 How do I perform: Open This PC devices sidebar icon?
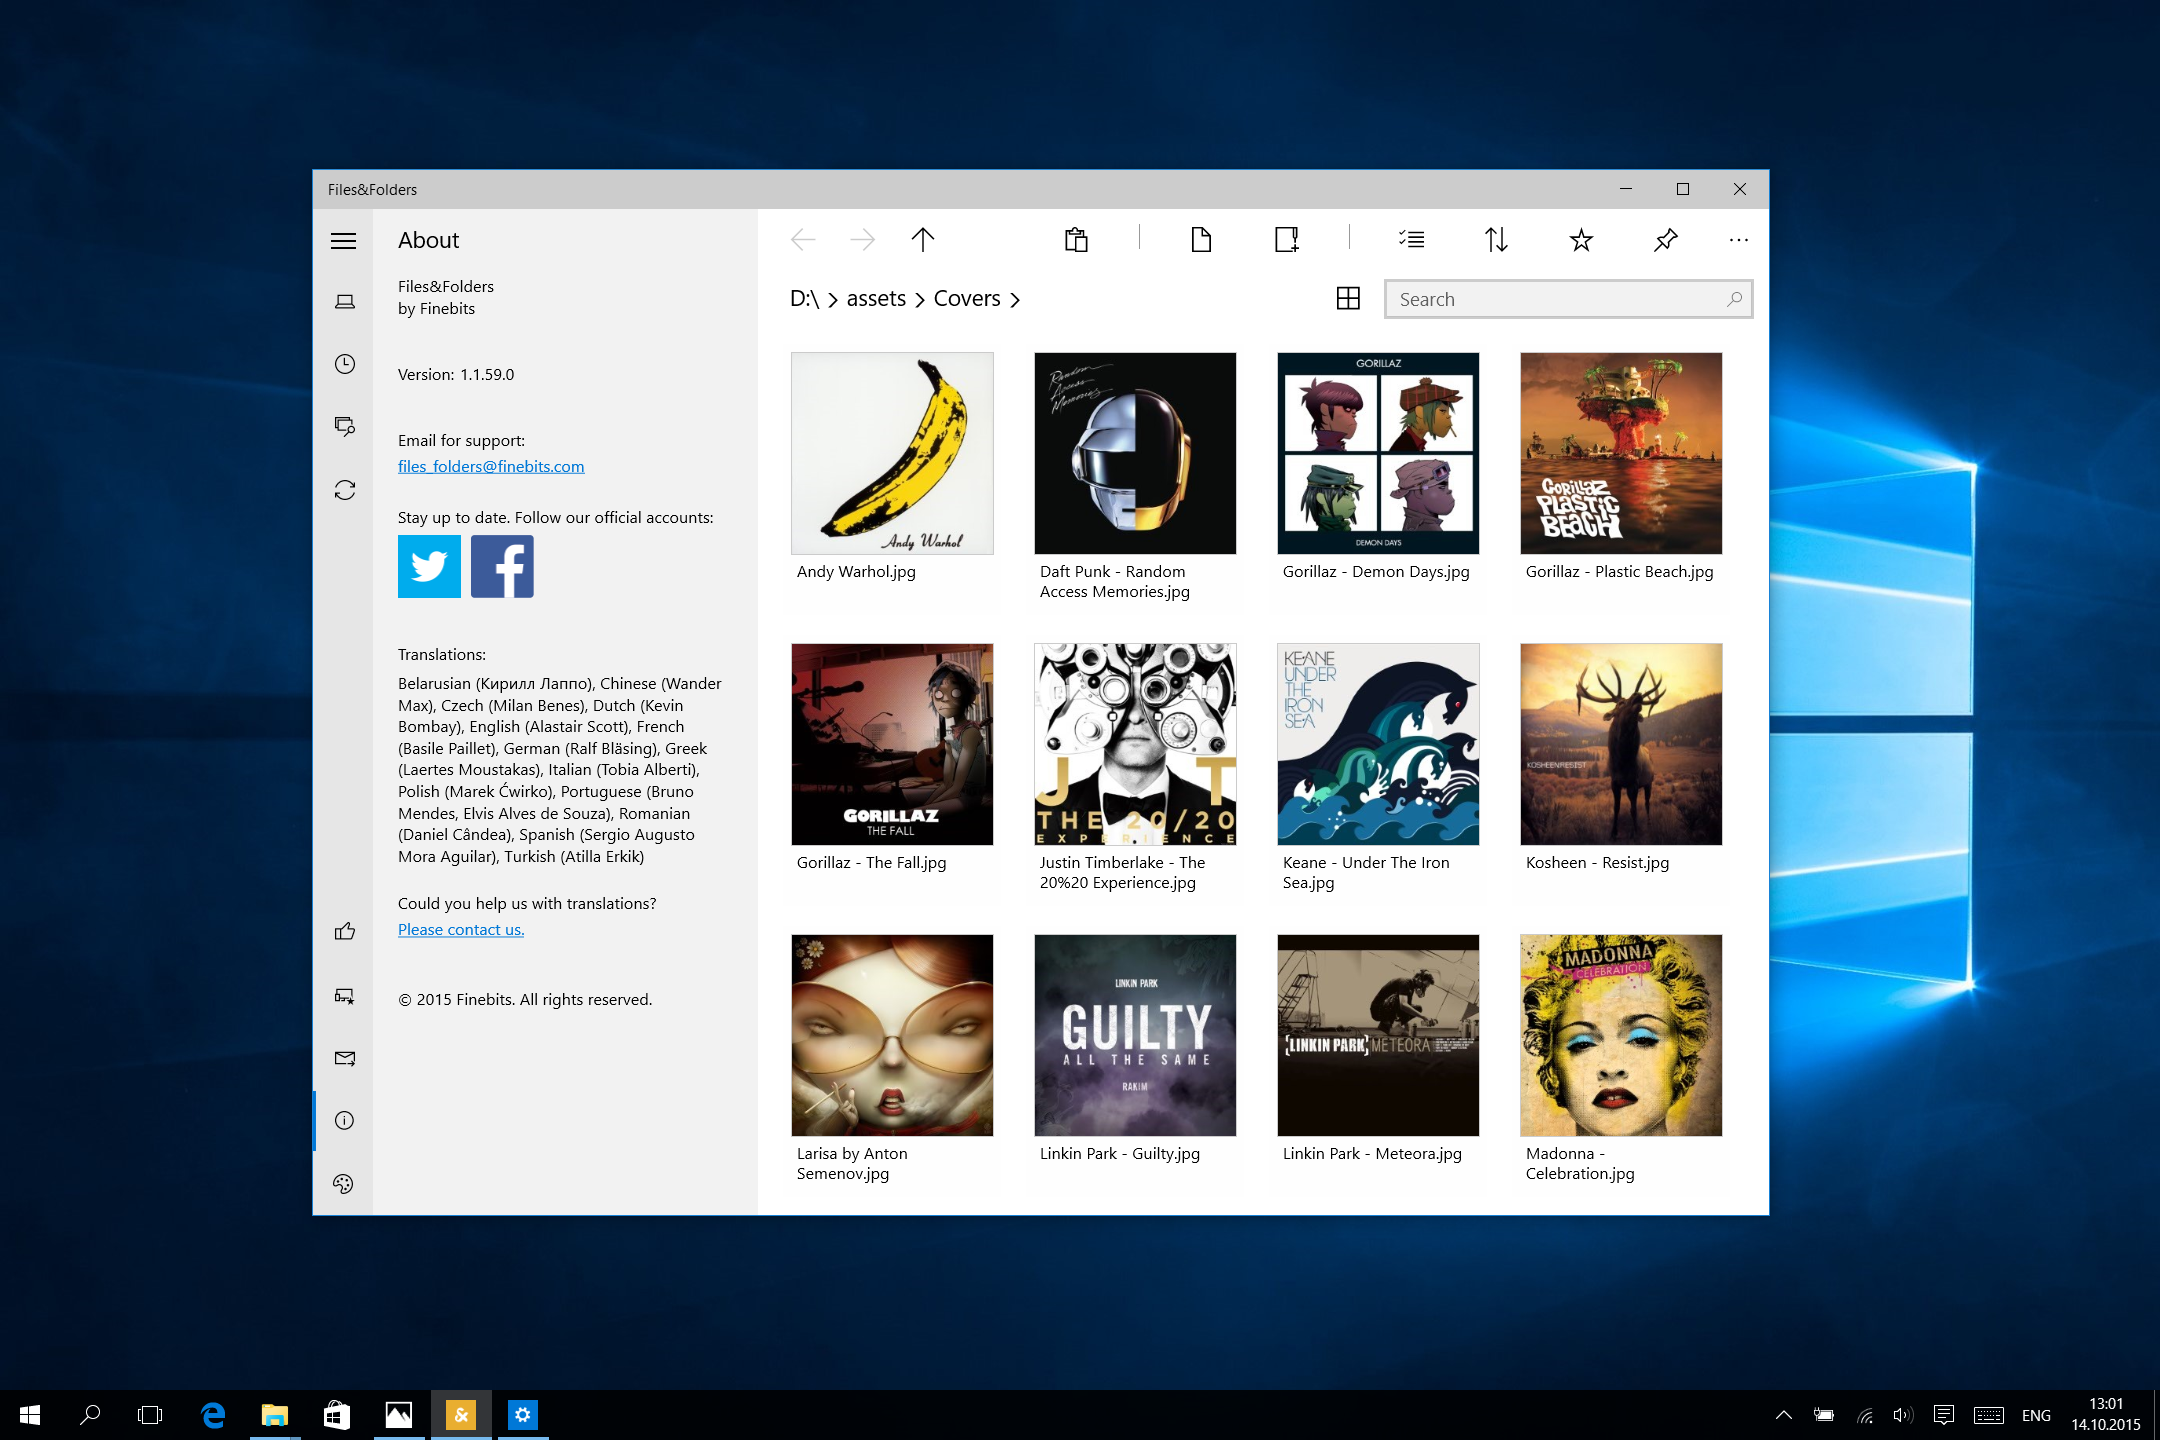click(344, 302)
